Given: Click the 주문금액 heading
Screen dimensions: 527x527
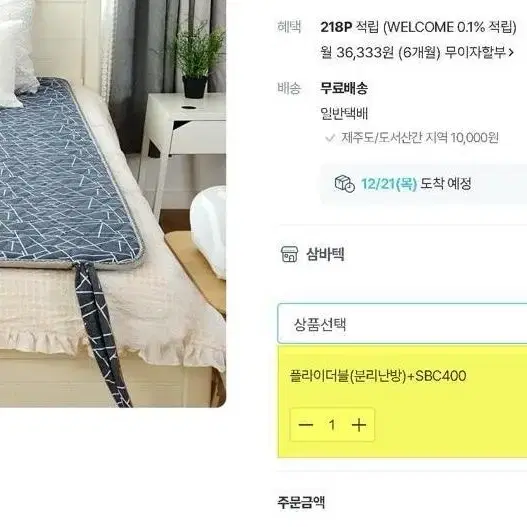Looking at the screenshot, I should click(x=301, y=502).
